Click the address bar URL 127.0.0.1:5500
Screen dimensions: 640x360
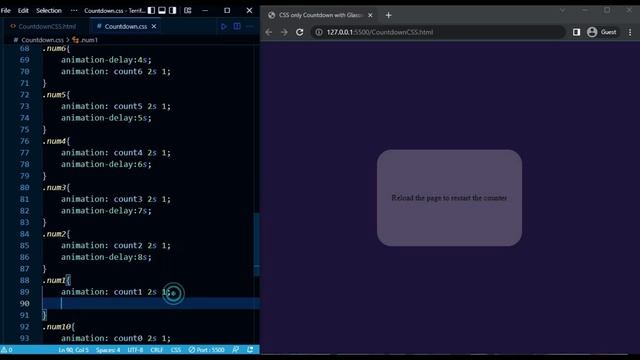(x=380, y=32)
